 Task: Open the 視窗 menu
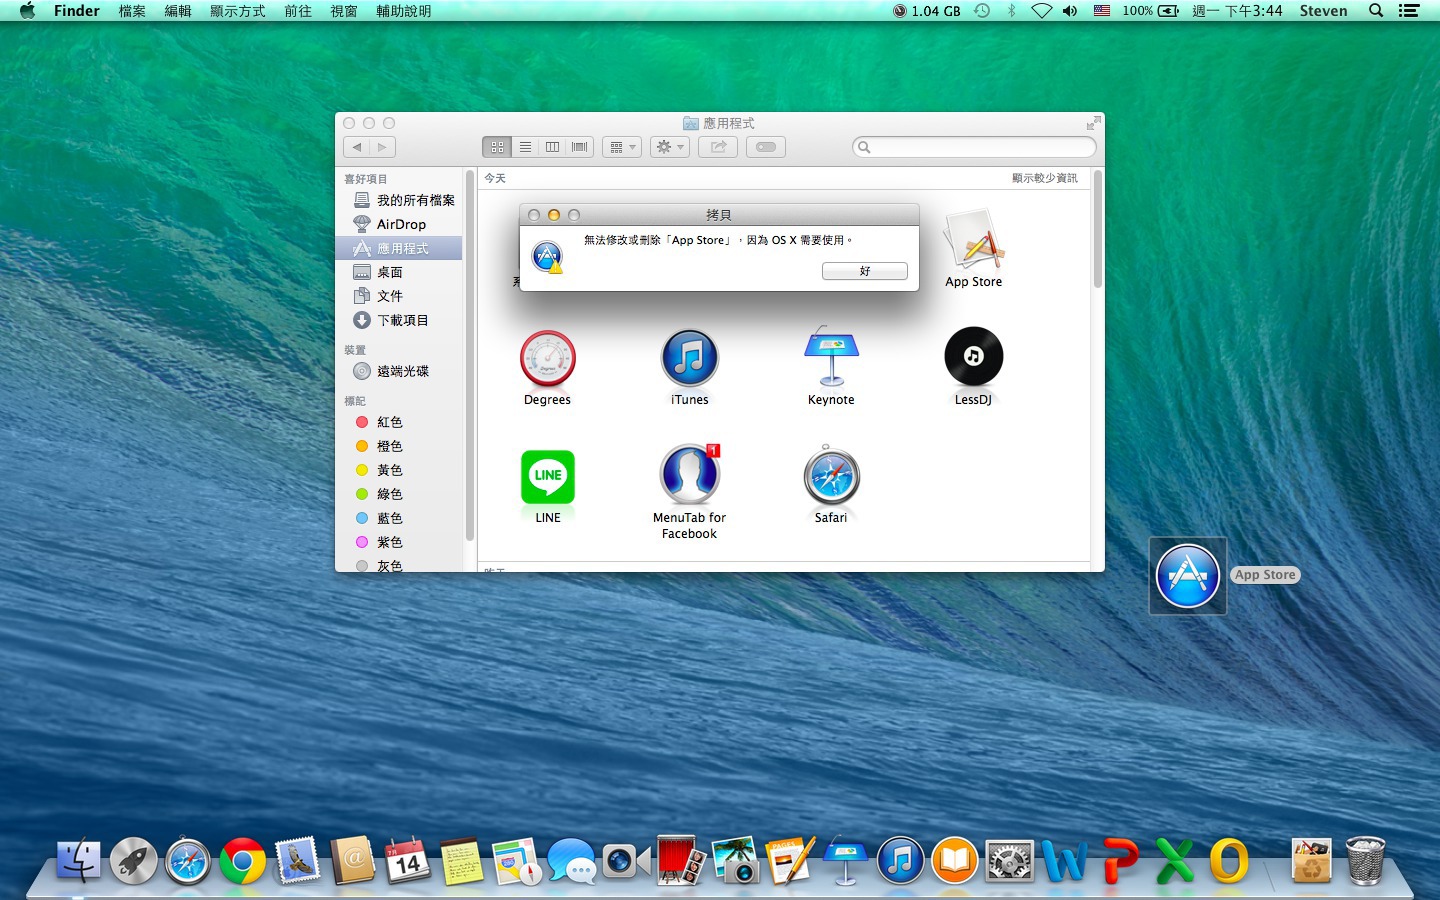tap(344, 11)
